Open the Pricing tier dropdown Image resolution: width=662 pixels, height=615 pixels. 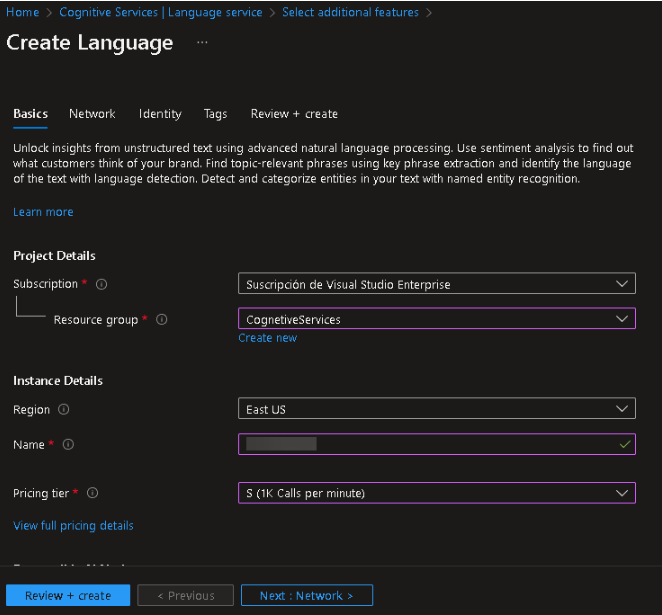point(436,493)
